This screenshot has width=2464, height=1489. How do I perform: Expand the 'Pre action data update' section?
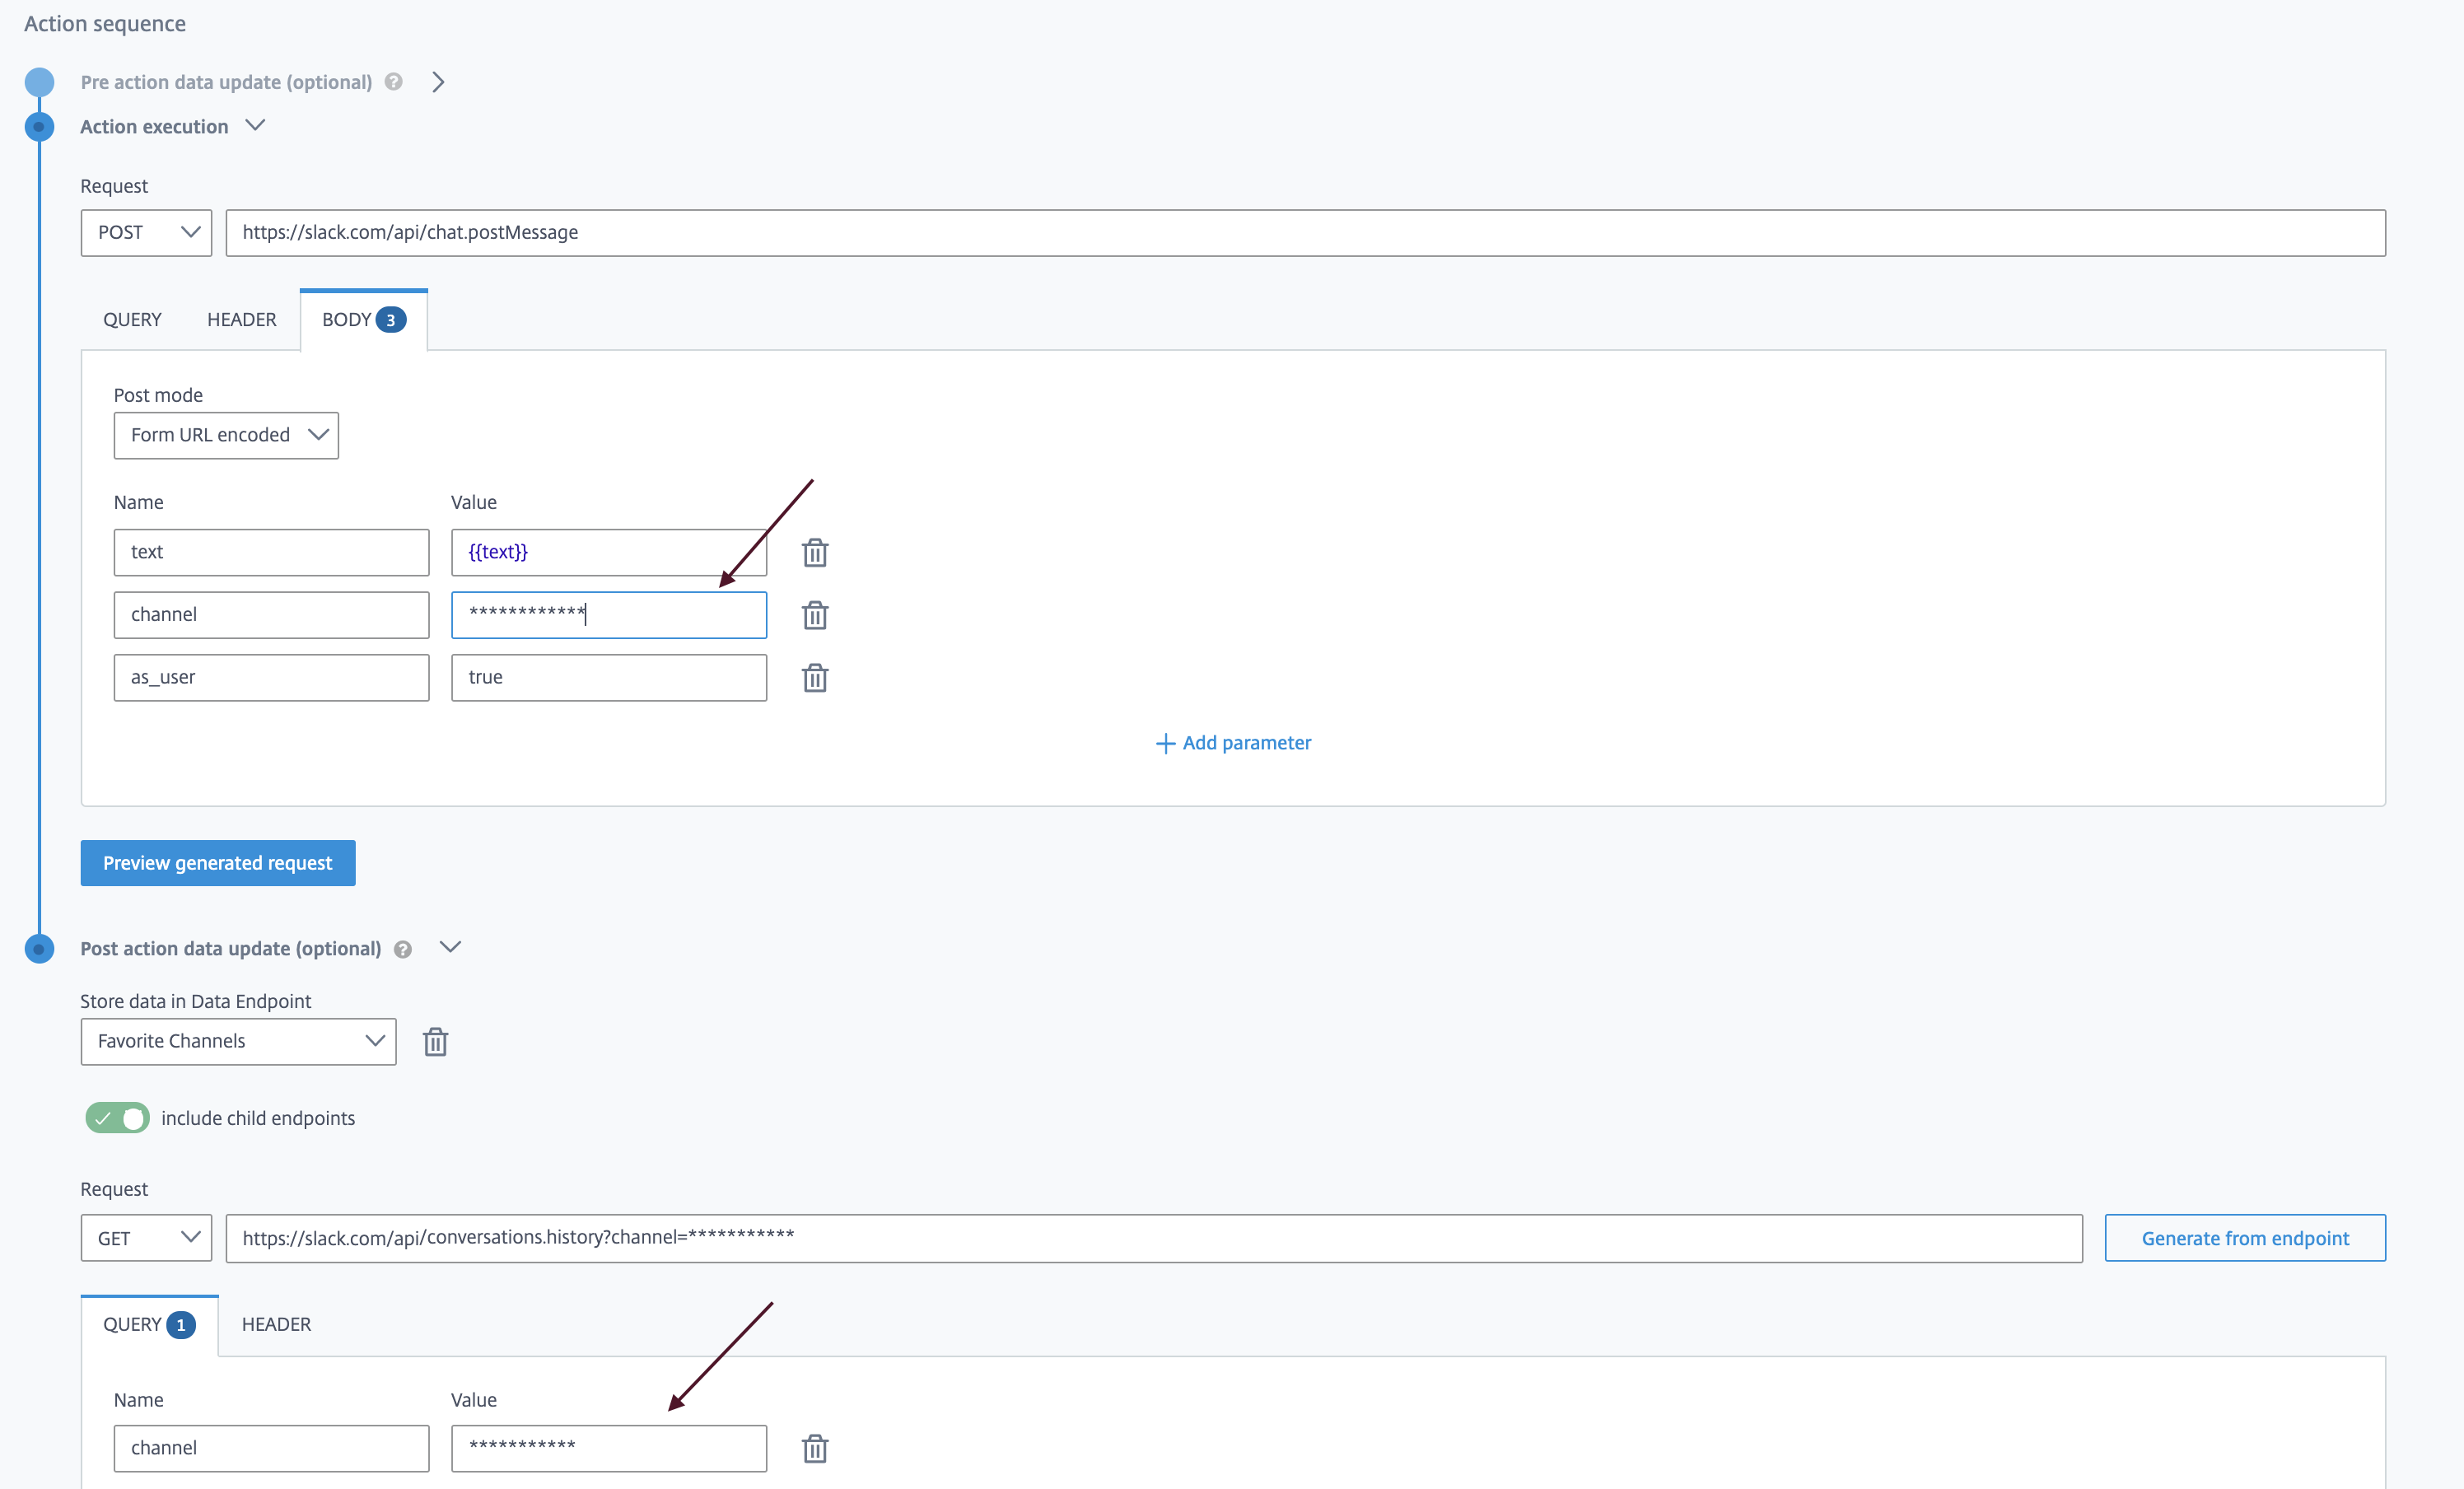click(x=438, y=81)
